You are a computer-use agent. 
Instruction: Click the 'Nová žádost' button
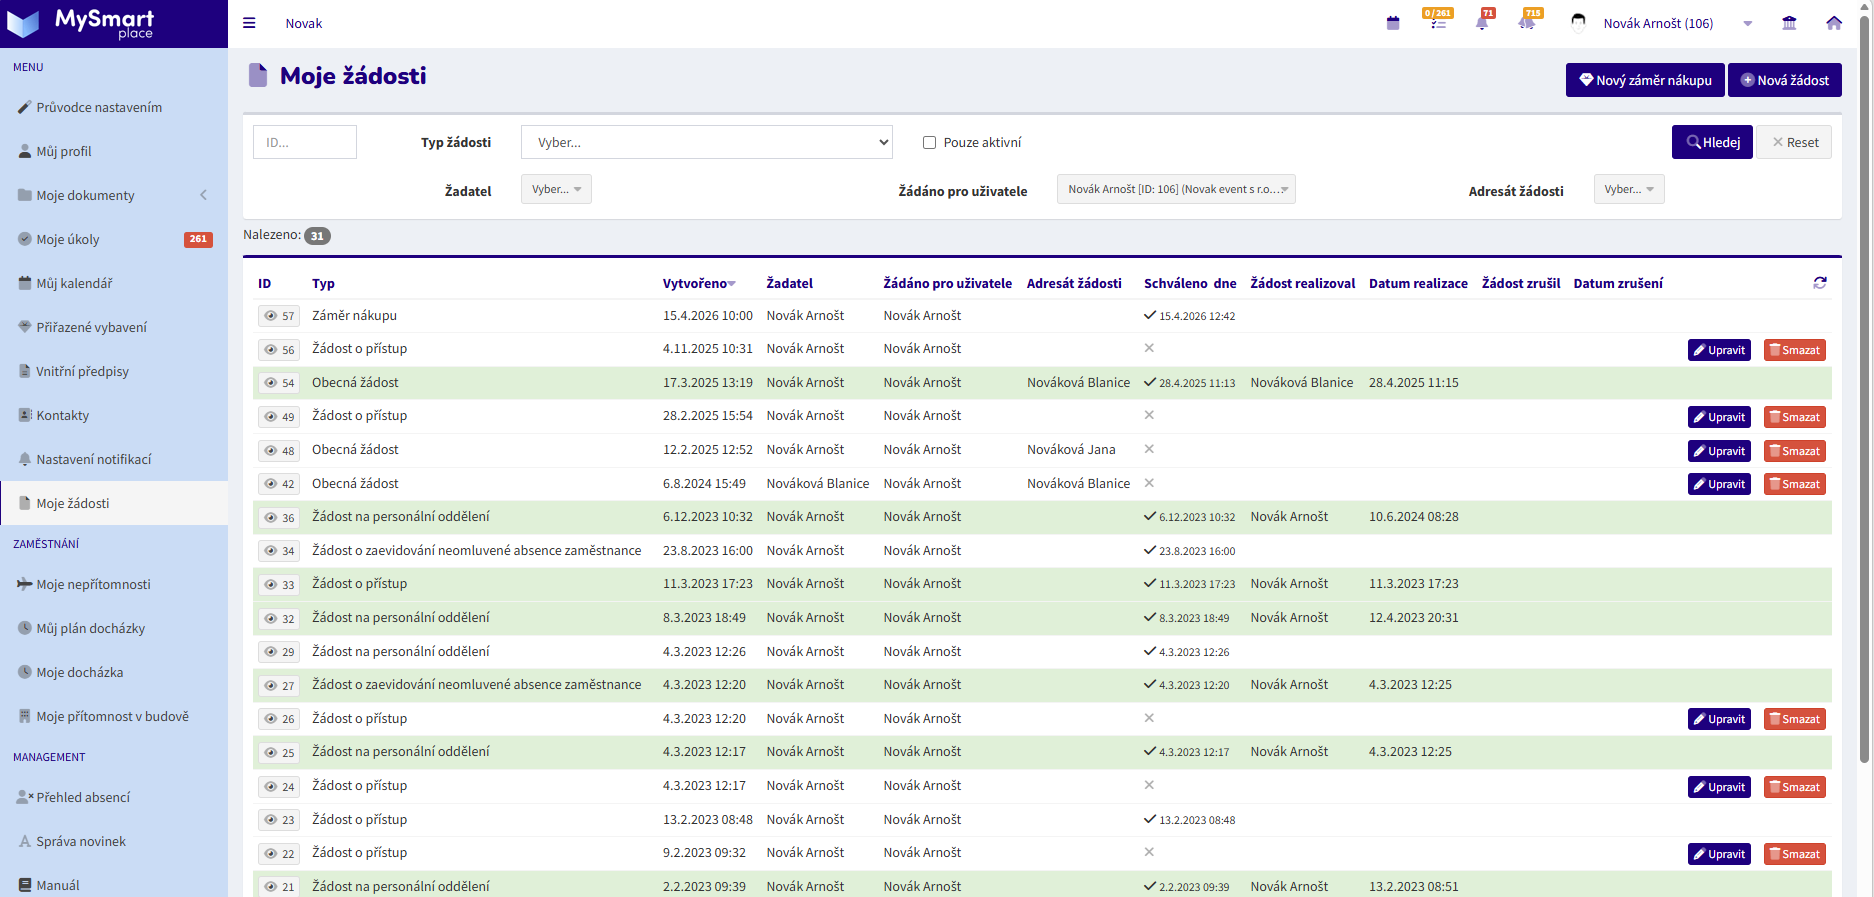pos(1784,80)
